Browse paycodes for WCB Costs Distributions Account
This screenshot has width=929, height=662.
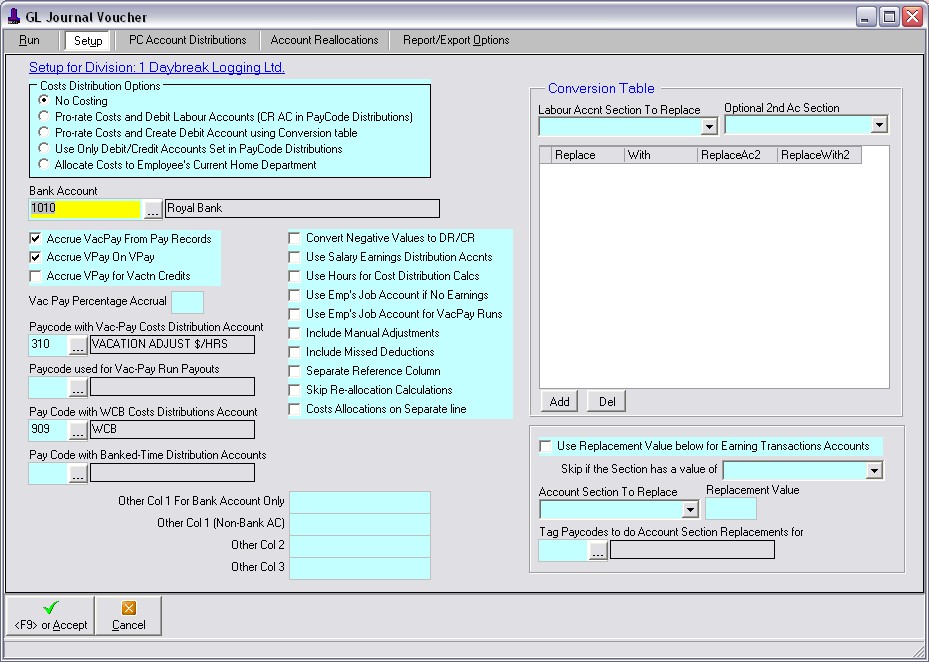[78, 430]
